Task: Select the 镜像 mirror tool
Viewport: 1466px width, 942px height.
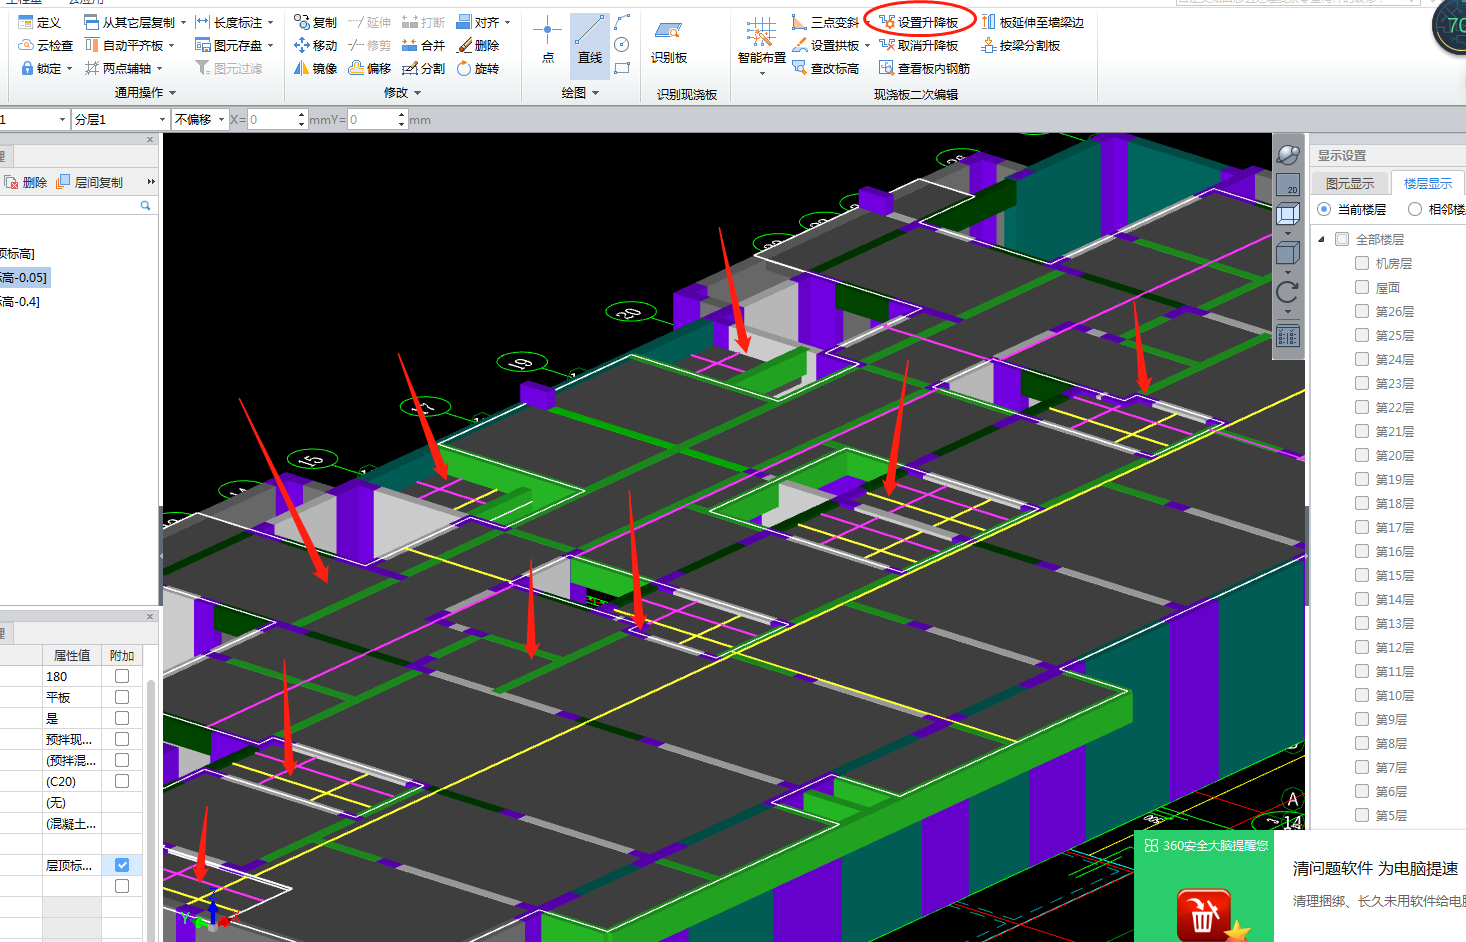Action: (x=315, y=68)
